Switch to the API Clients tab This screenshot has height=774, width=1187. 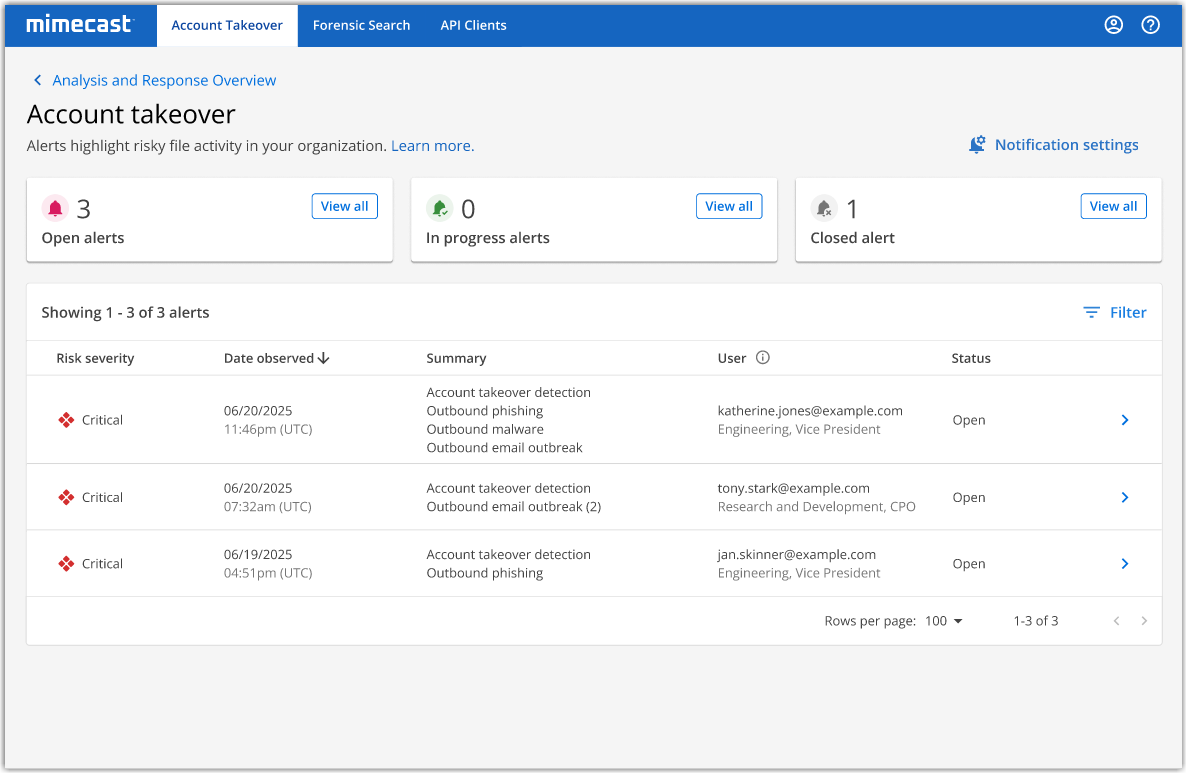pyautogui.click(x=473, y=25)
